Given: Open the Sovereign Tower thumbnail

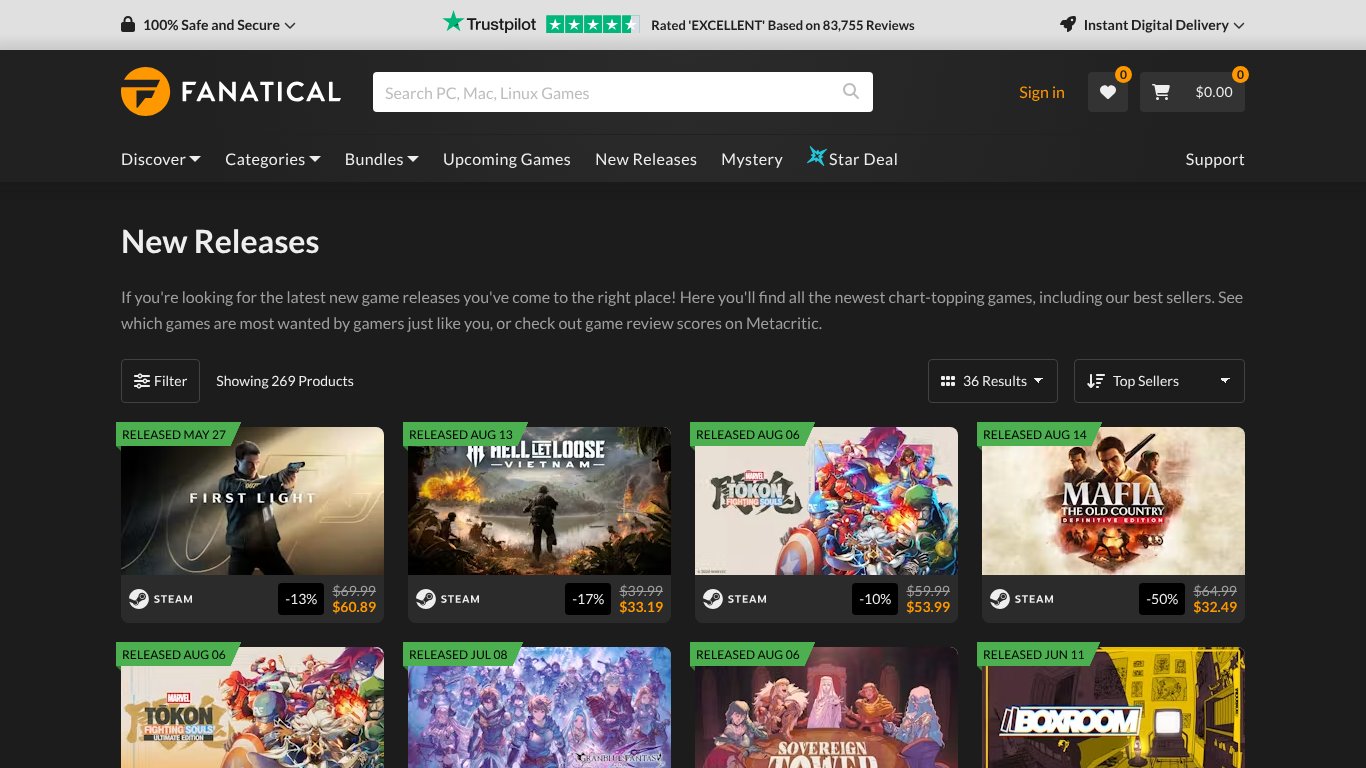Looking at the screenshot, I should point(826,707).
